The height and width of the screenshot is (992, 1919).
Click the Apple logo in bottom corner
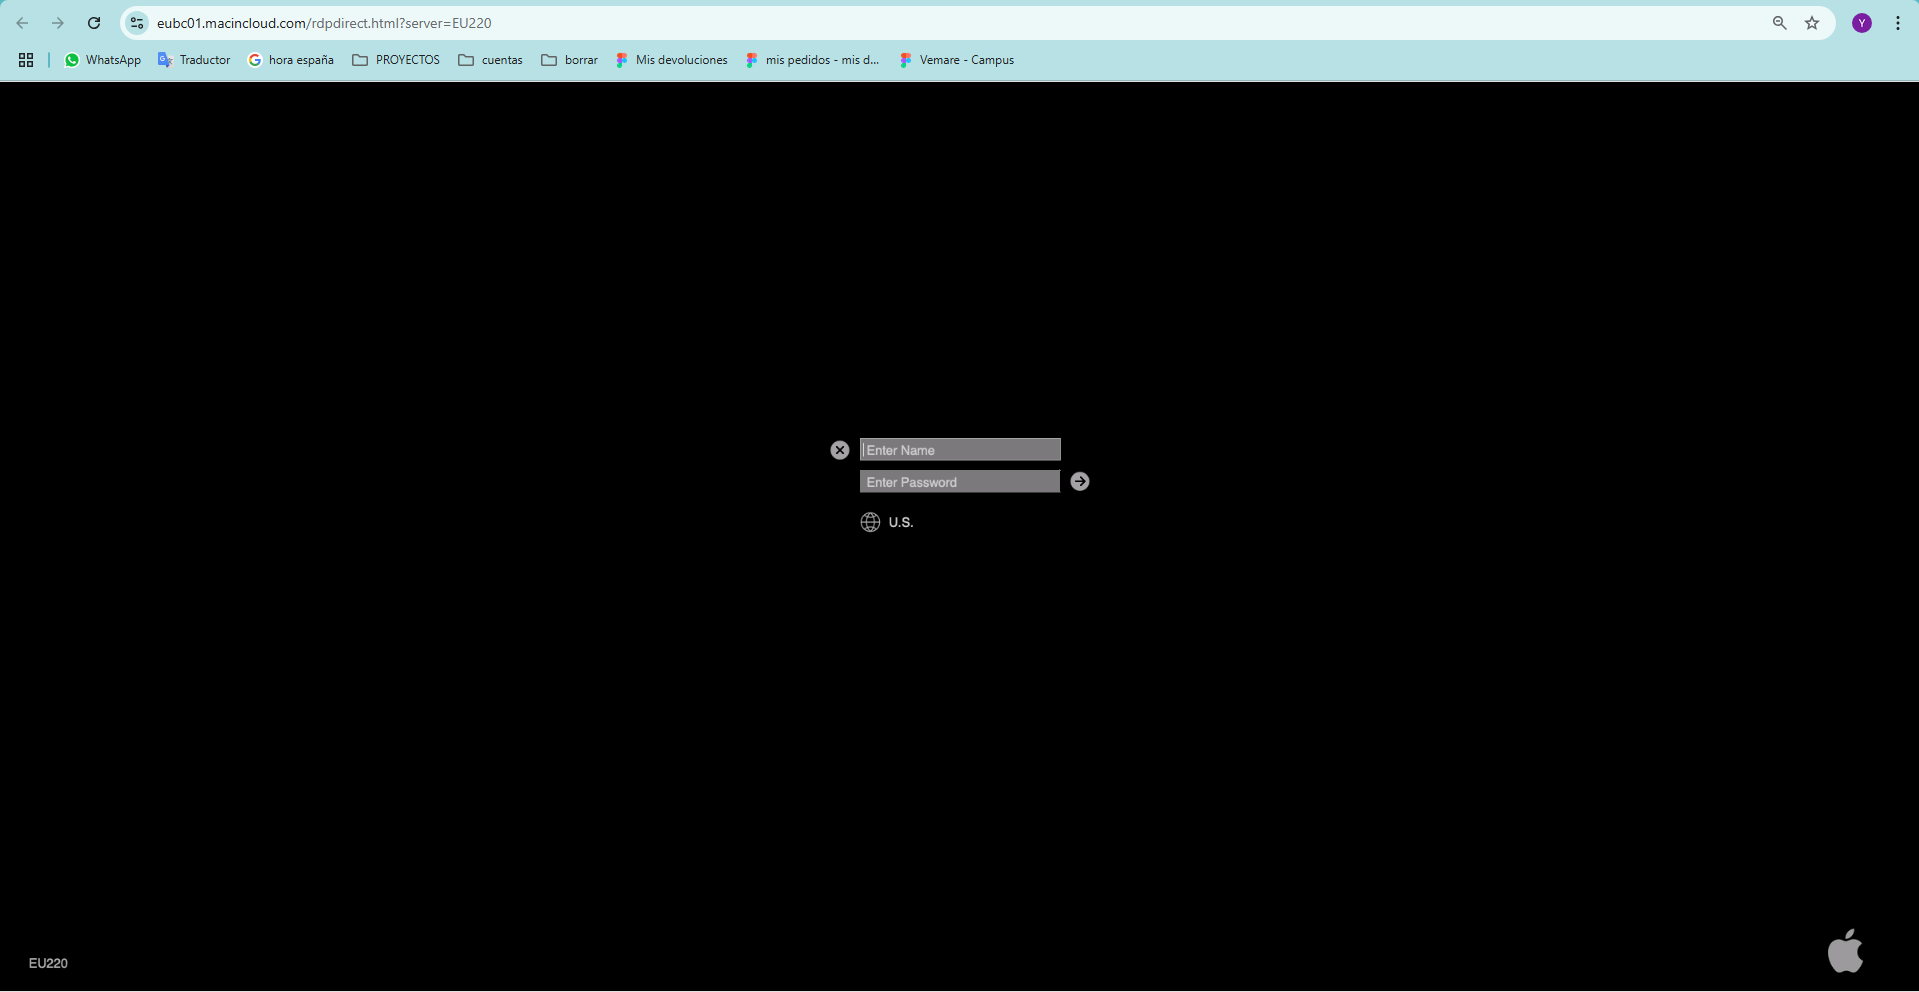[x=1845, y=951]
